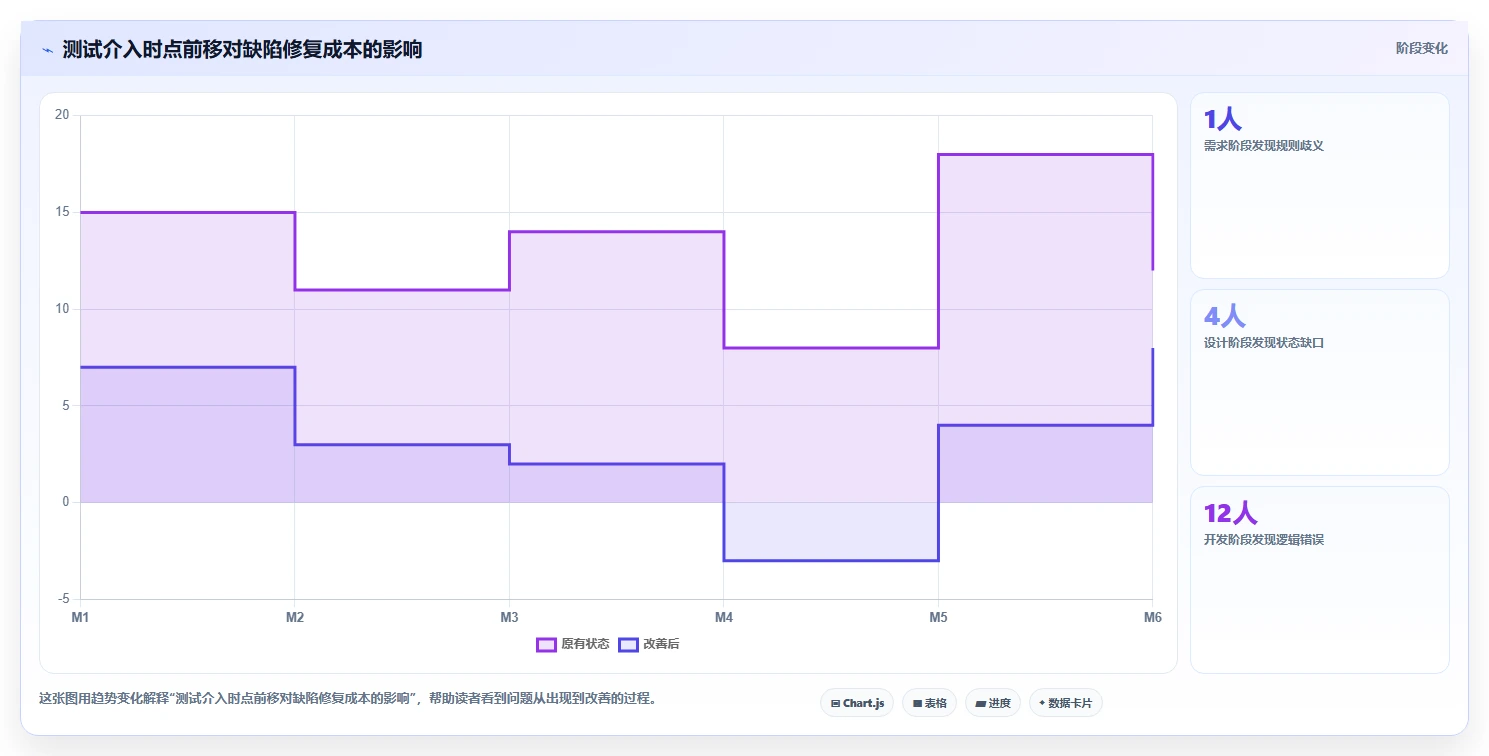The height and width of the screenshot is (756, 1489).
Task: Click the title 测试介入时点前移对缺陷修复成本的影响
Action: pyautogui.click(x=242, y=49)
